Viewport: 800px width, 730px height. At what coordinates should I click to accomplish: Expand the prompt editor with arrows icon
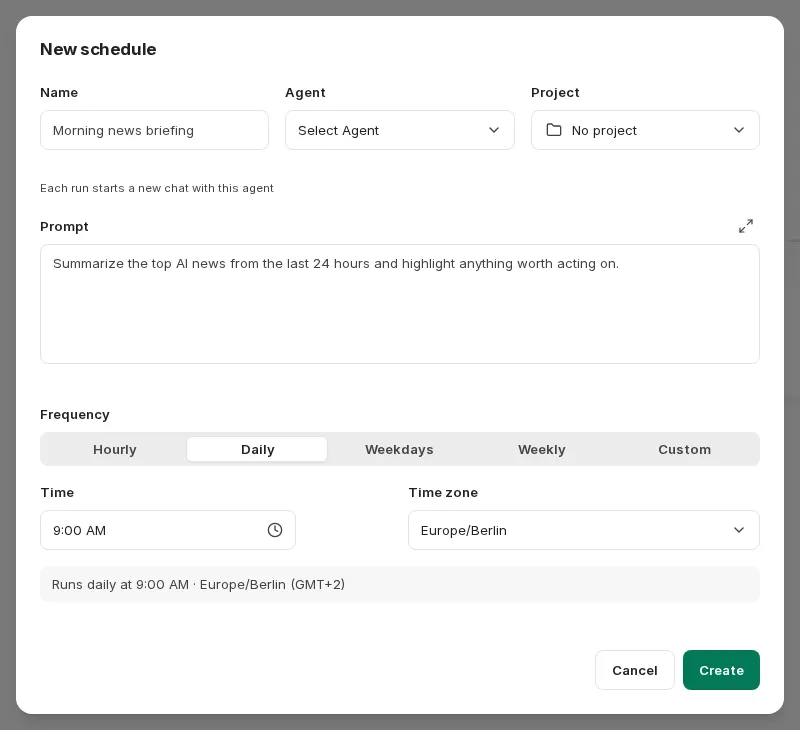(x=745, y=226)
